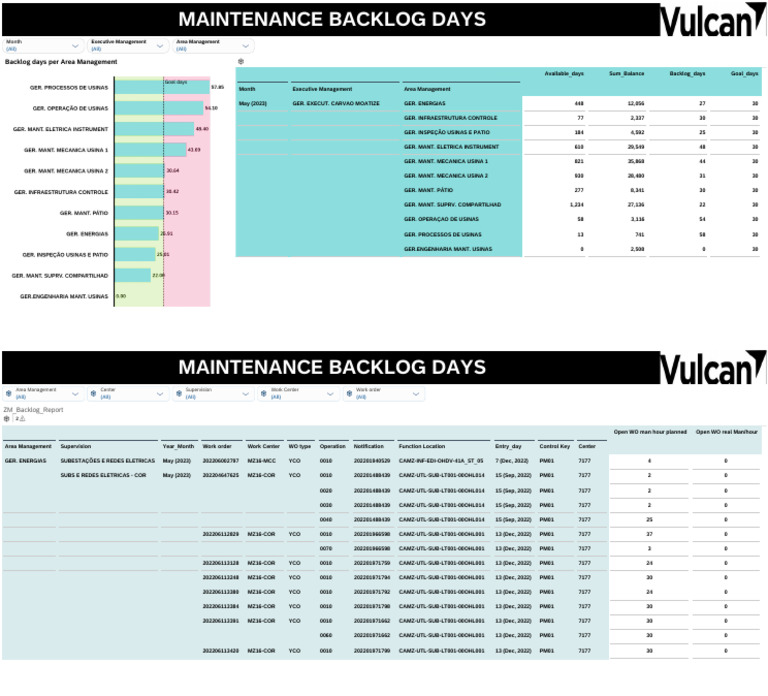Expand the Work order filter chevron

[416, 393]
